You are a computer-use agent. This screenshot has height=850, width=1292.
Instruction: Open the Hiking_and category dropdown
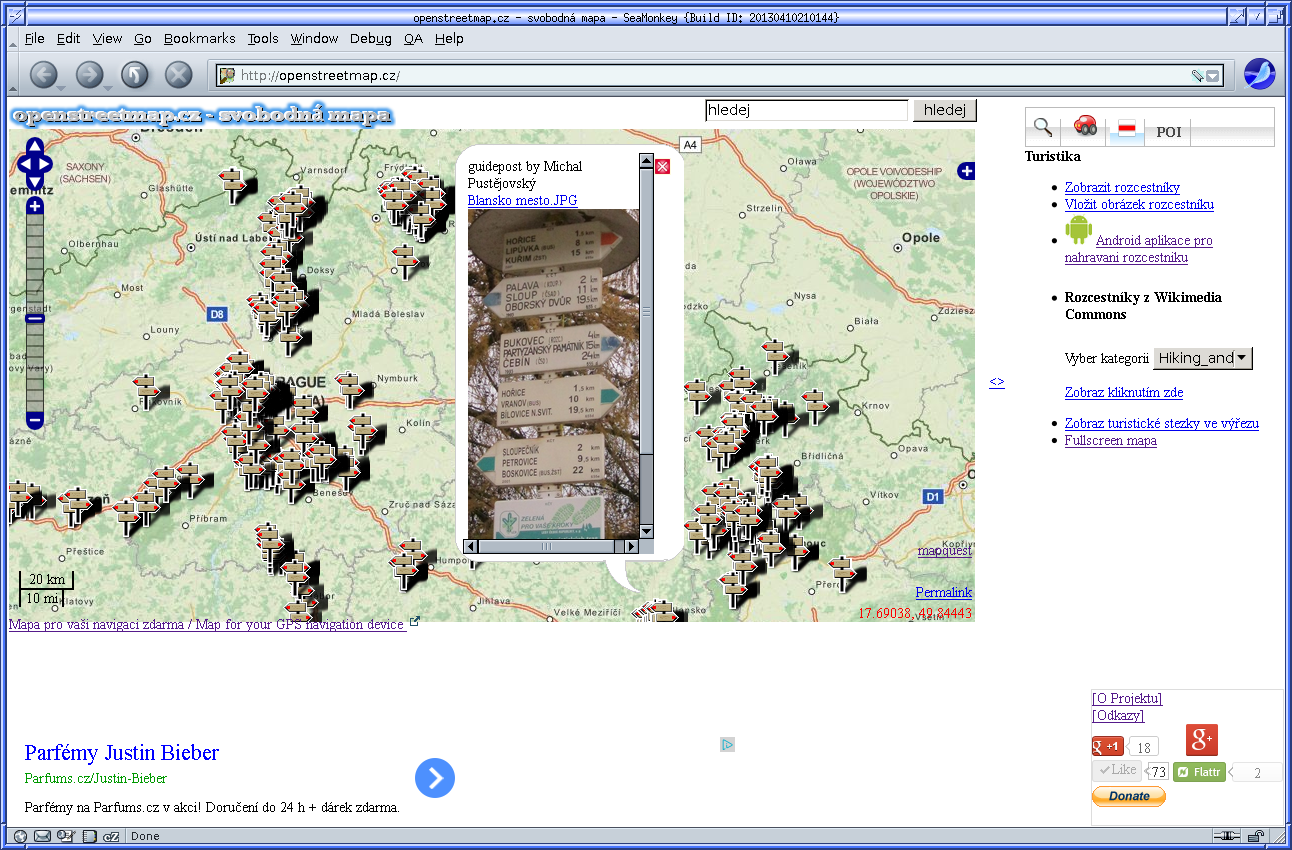(1202, 358)
